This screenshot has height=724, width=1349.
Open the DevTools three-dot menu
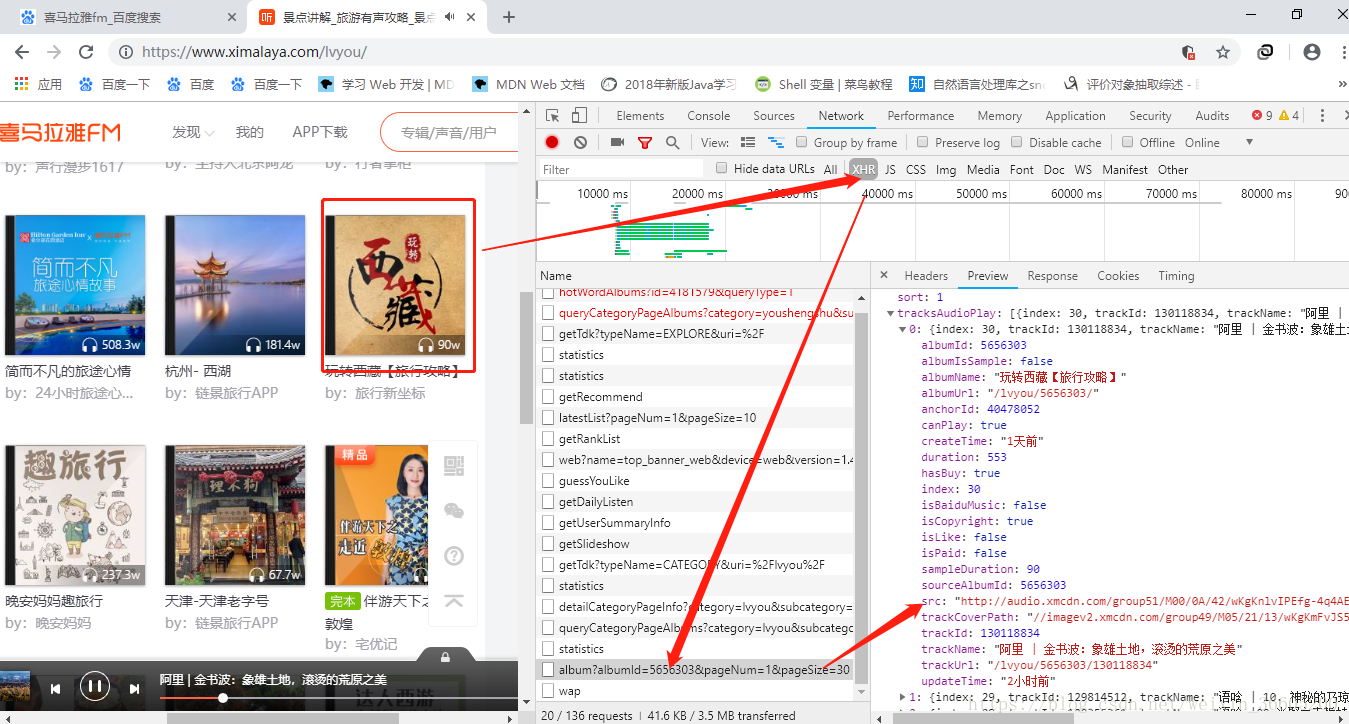[x=1322, y=116]
